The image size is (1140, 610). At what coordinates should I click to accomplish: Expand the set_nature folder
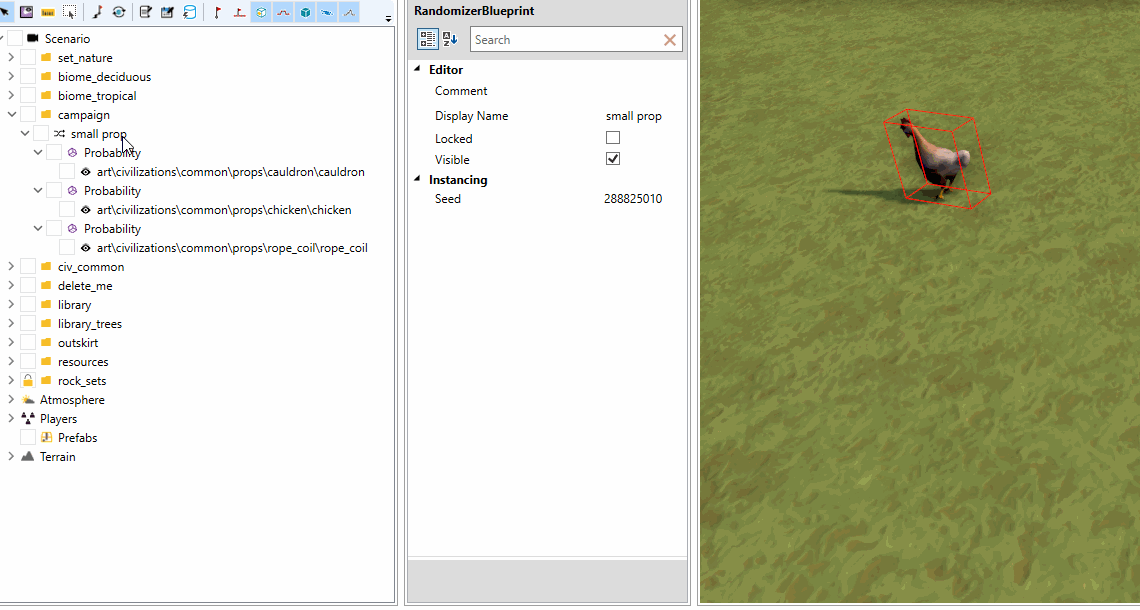click(x=10, y=57)
